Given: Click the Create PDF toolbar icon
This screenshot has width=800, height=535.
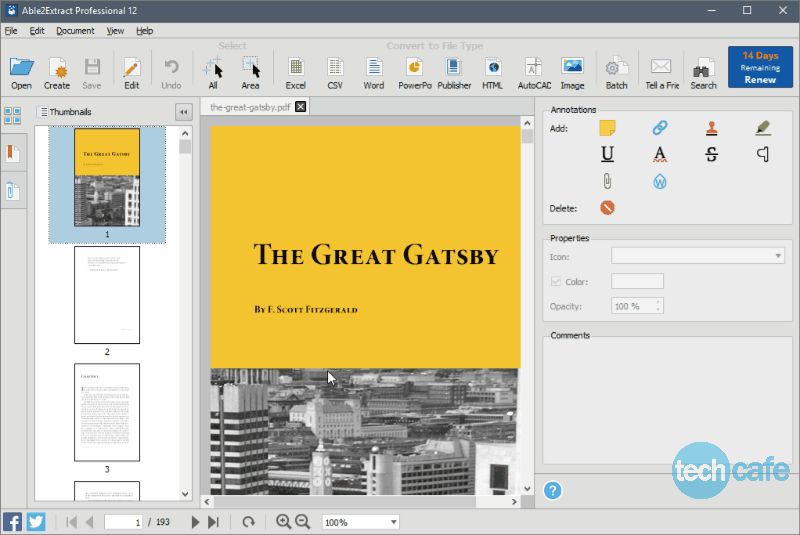Looking at the screenshot, I should [x=57, y=73].
